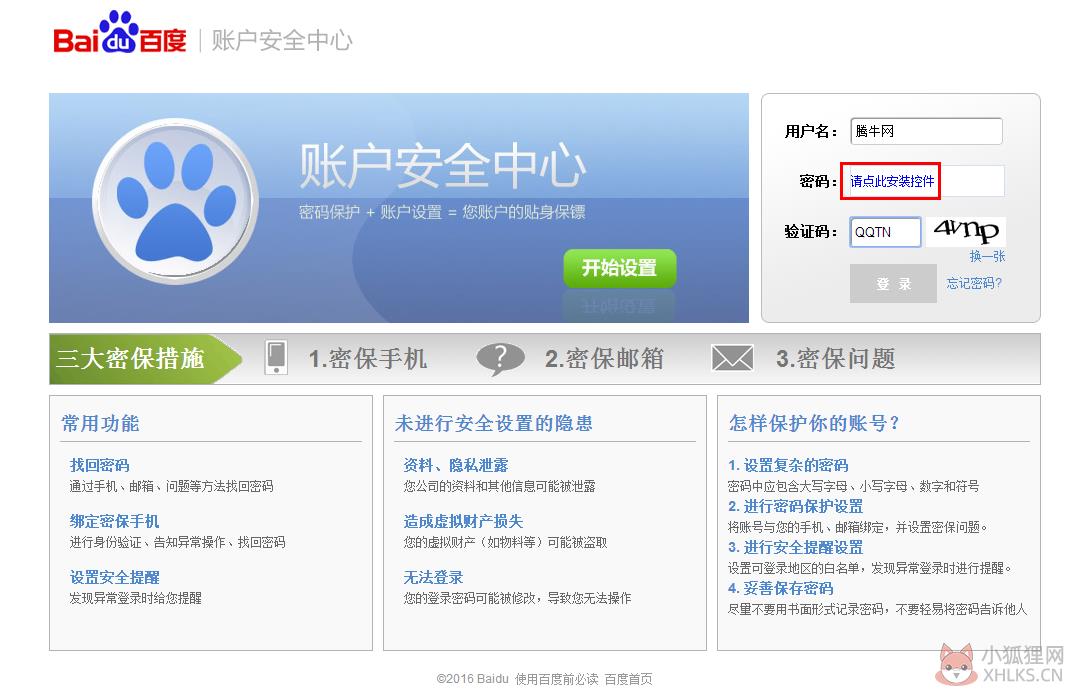Screen dimensions: 1074x691
Task: Click the green 开始设置 button
Action: pyautogui.click(x=620, y=268)
